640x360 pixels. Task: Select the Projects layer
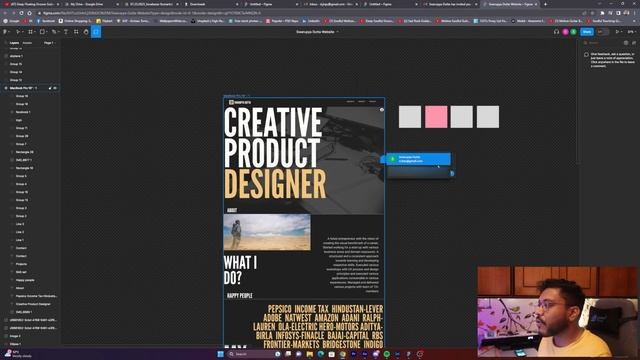tap(21, 264)
